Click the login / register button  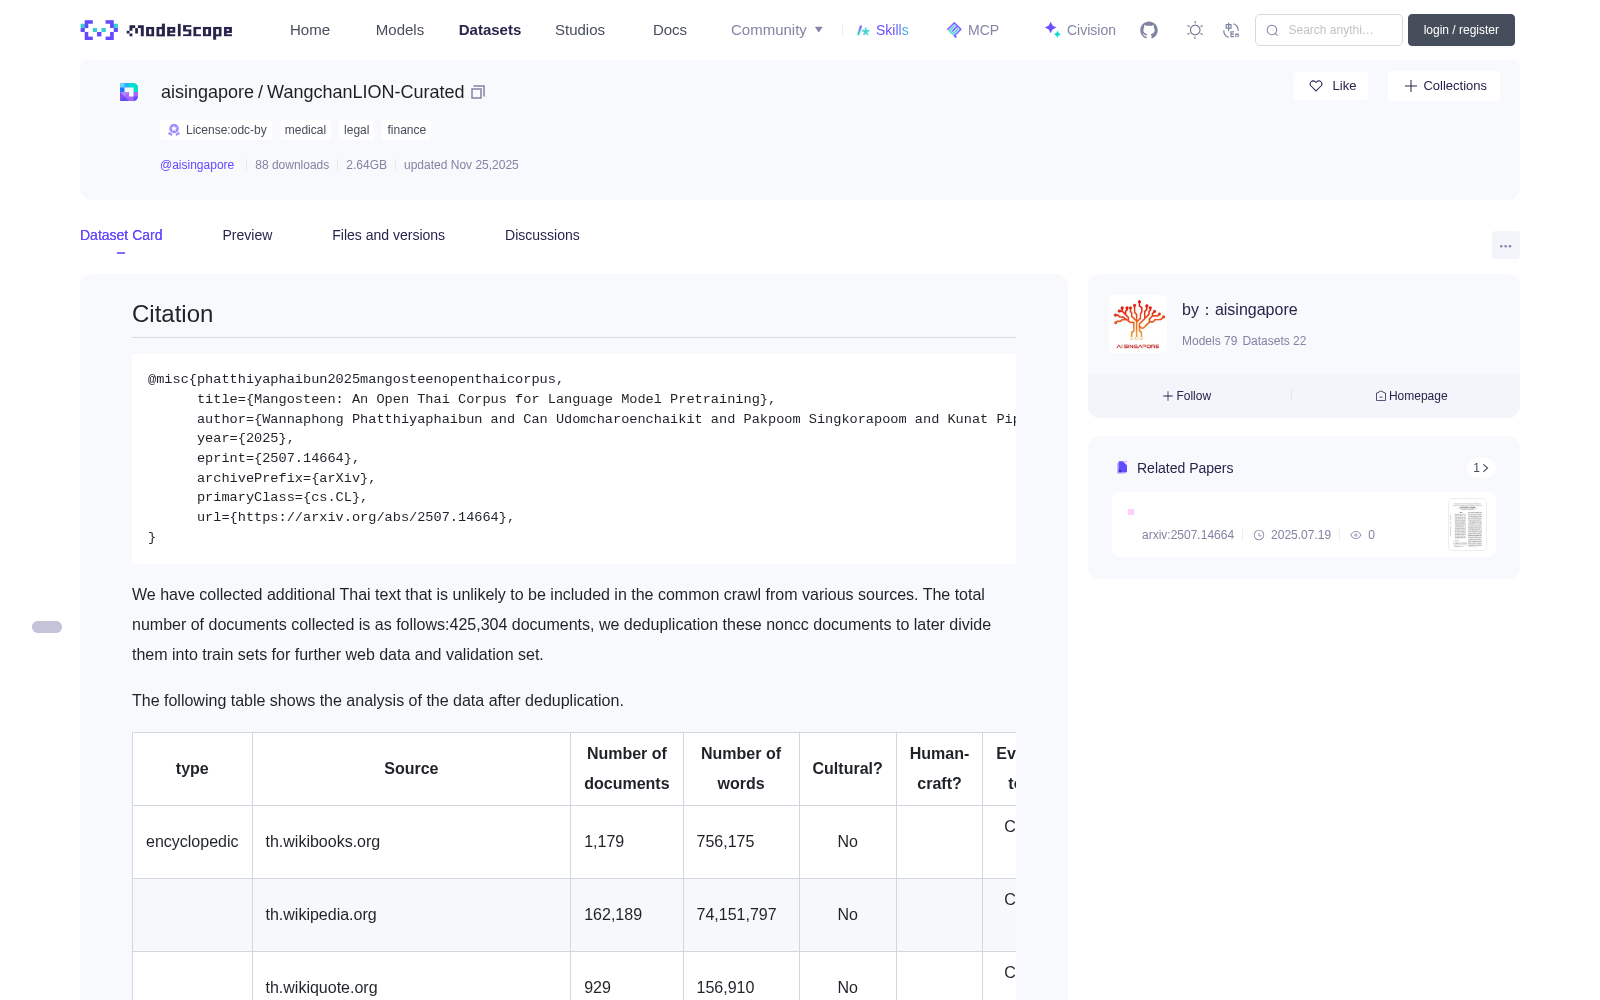(1461, 30)
